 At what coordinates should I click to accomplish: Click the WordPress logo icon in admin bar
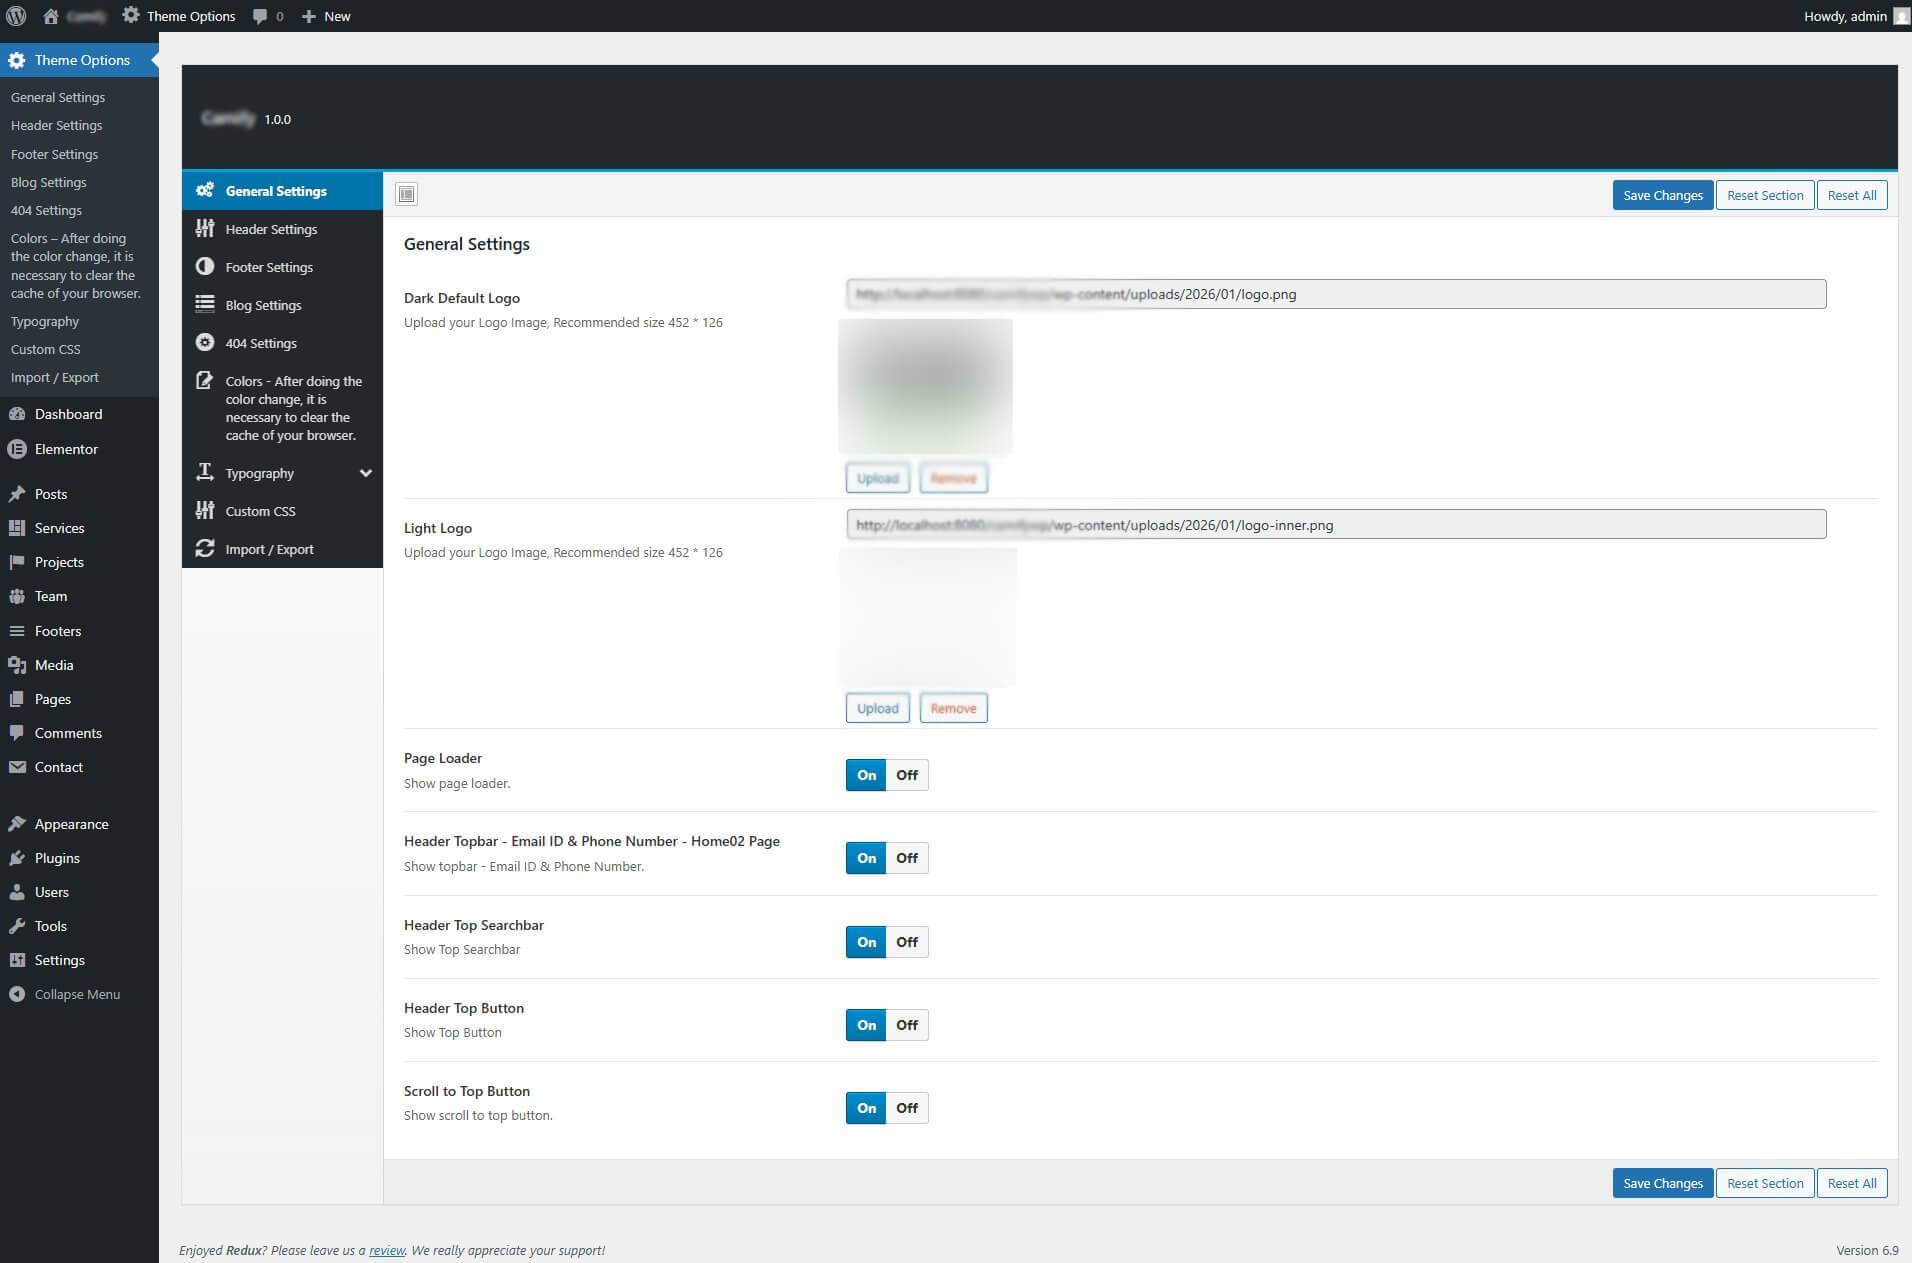tap(16, 16)
